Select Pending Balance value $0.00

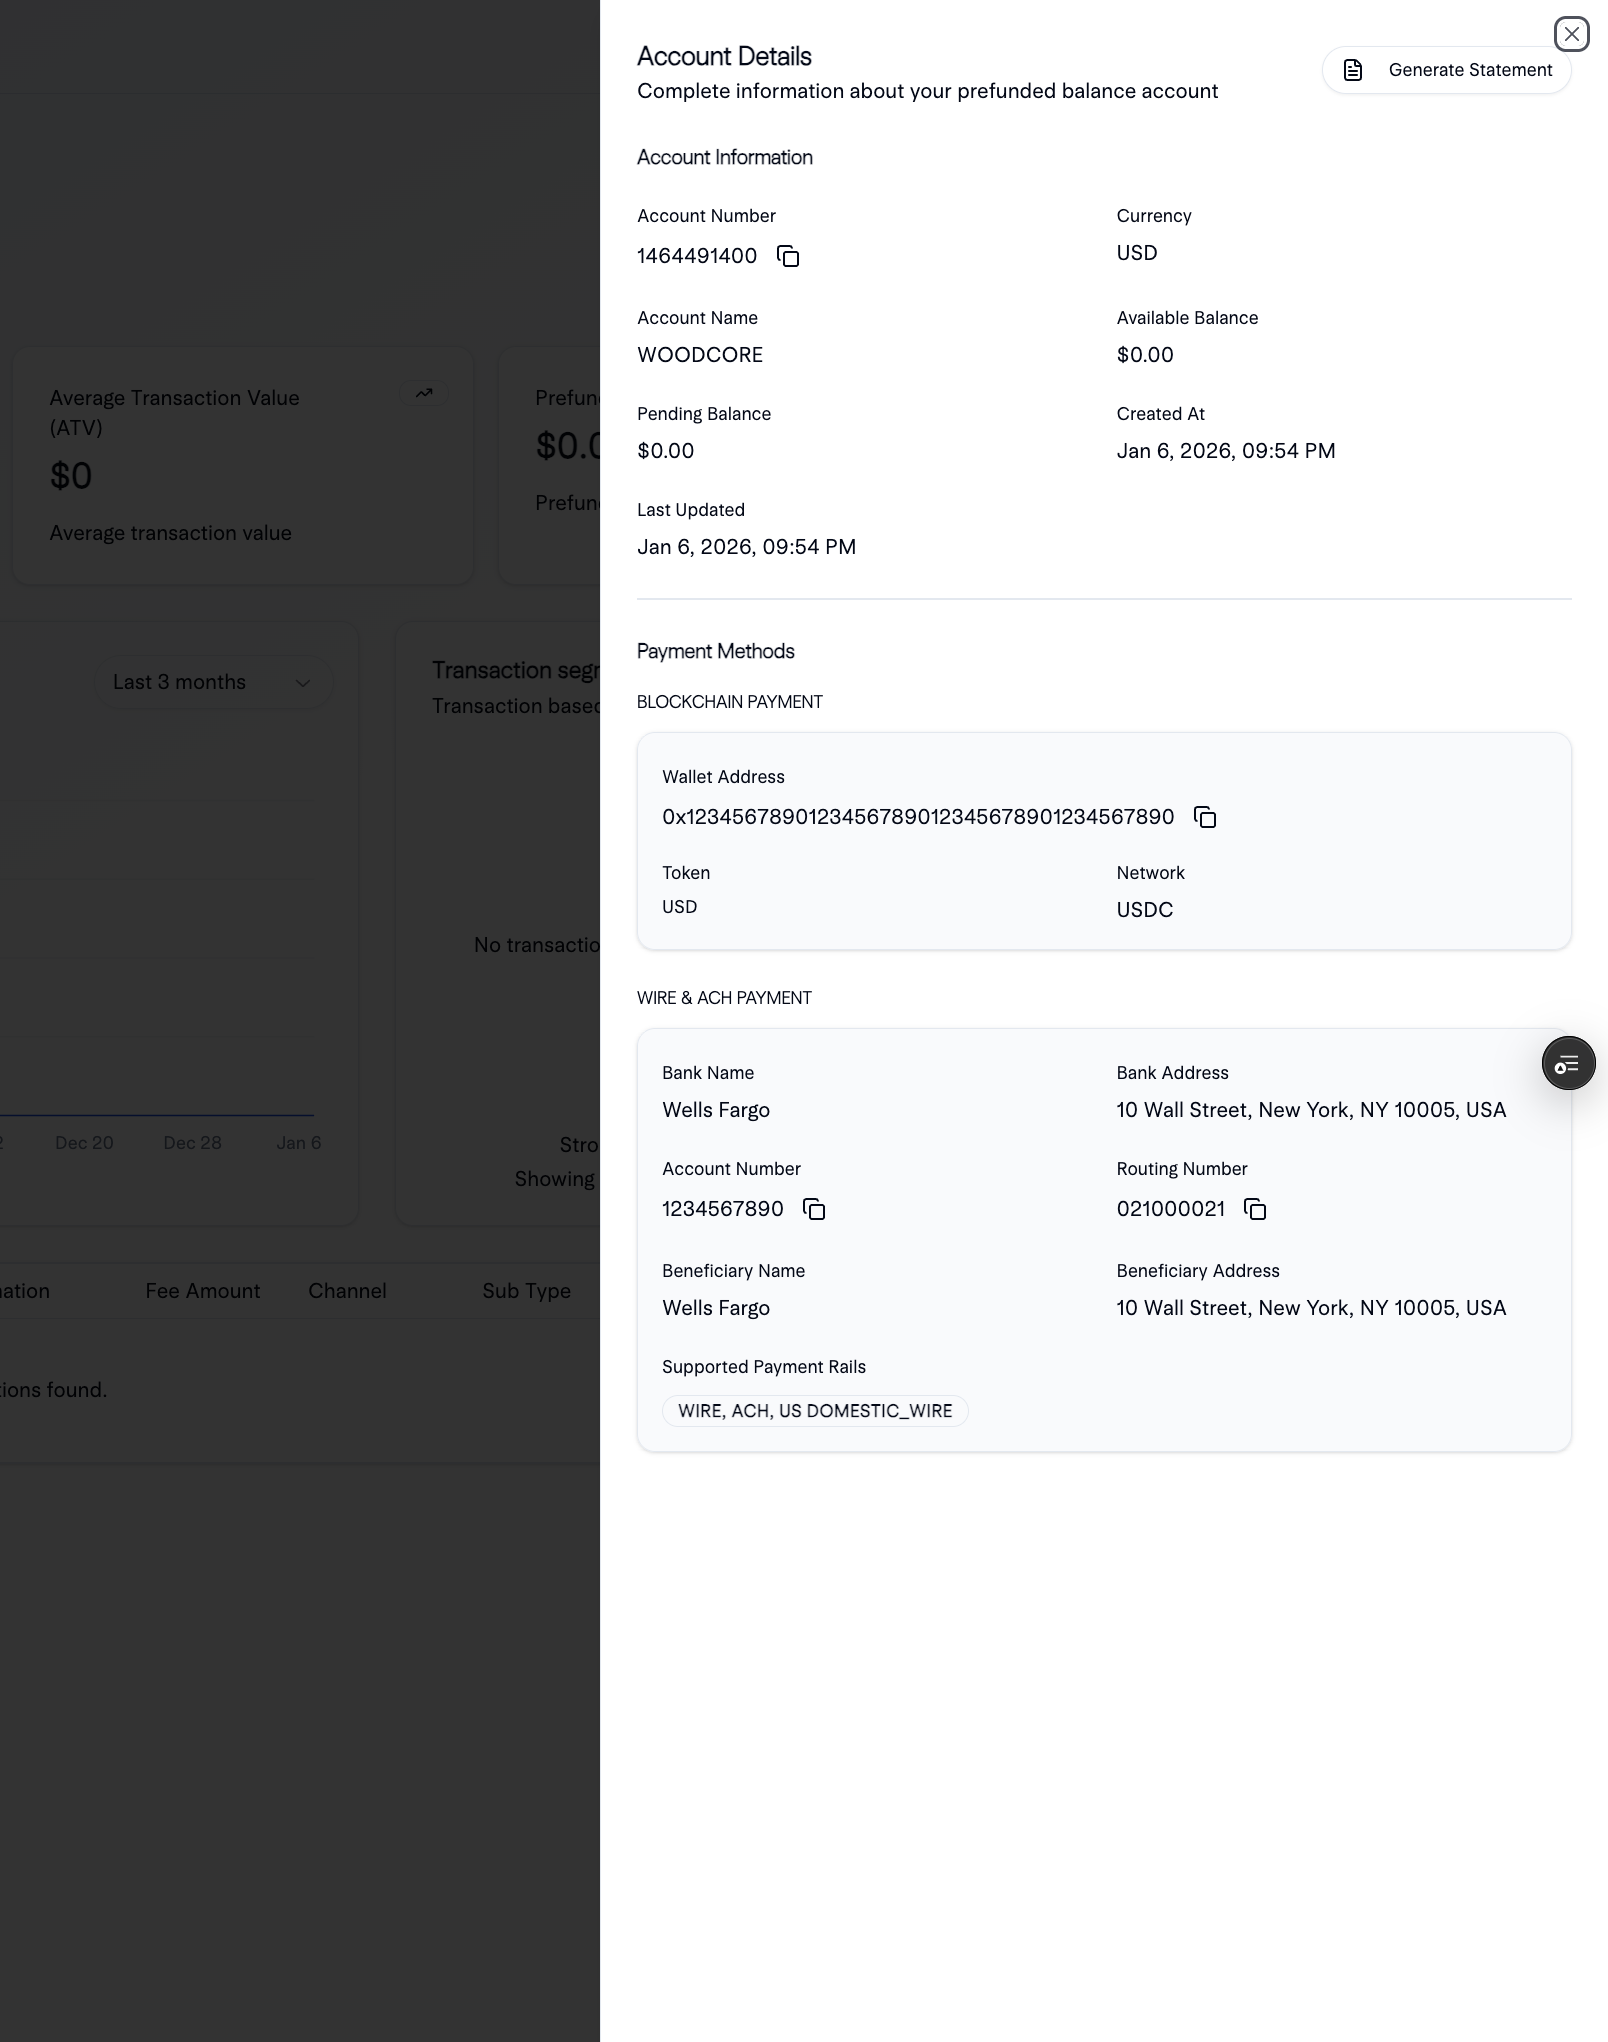tap(666, 451)
